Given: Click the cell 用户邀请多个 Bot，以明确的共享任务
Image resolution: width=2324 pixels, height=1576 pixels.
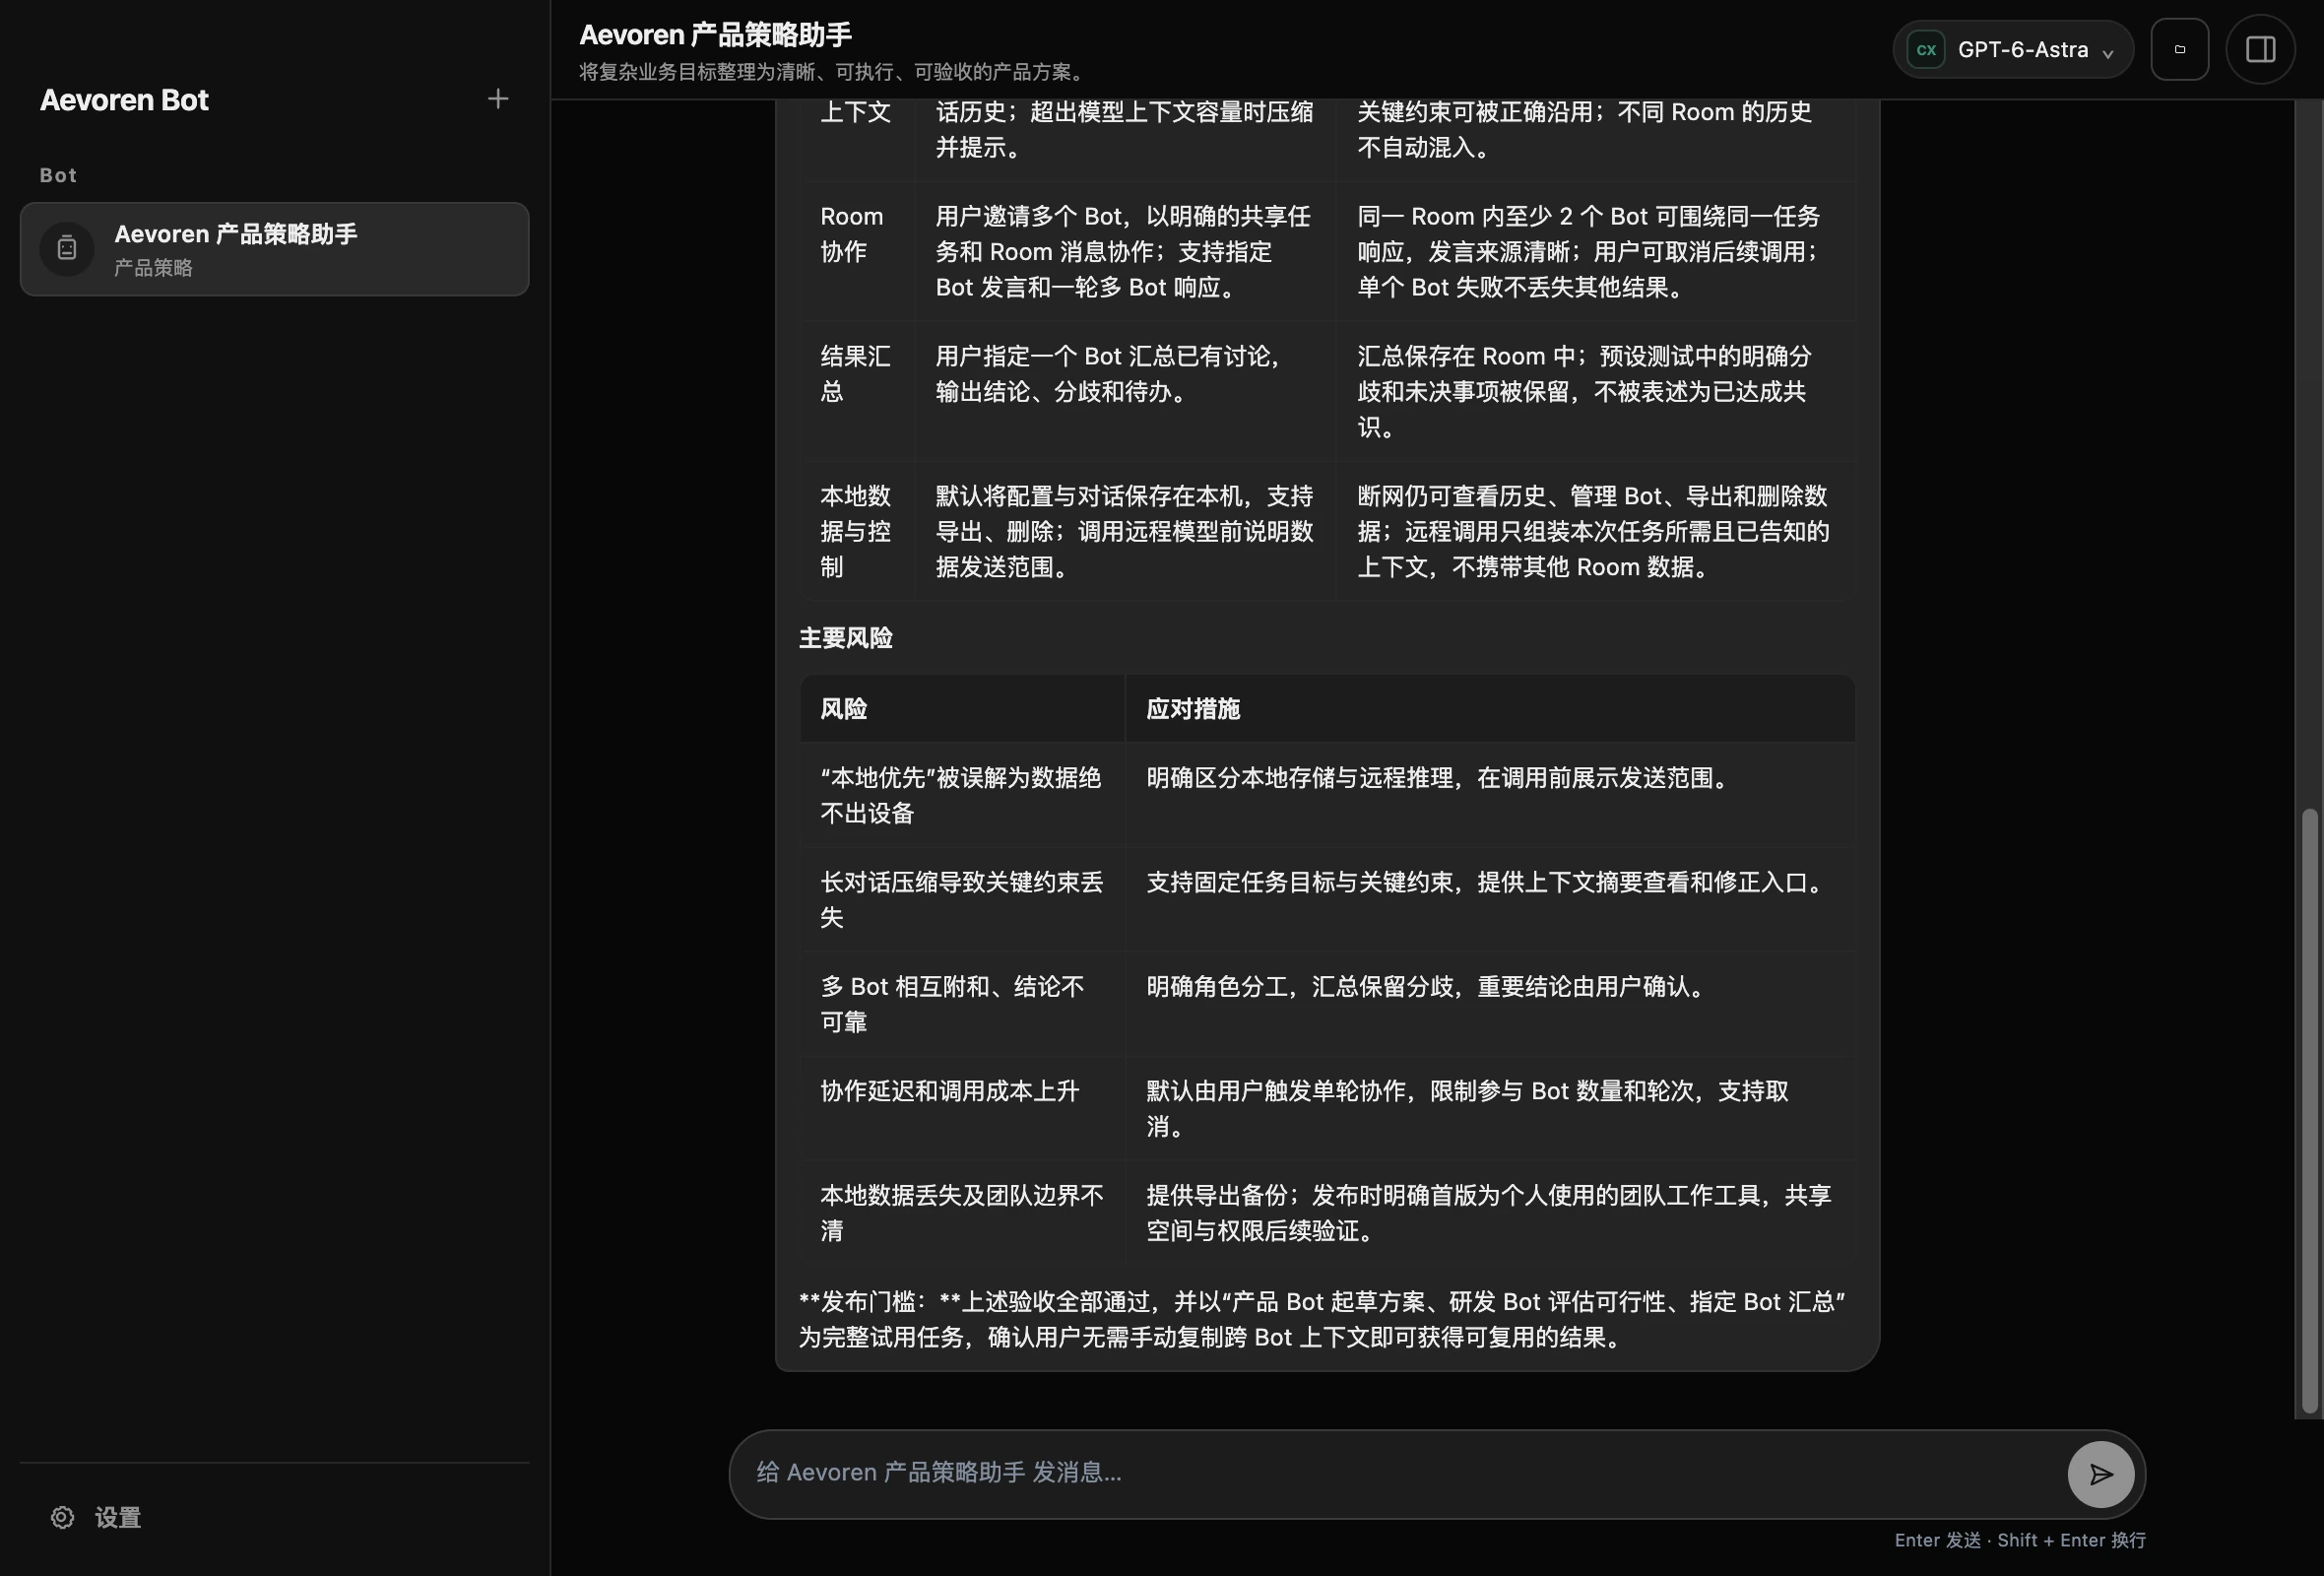Looking at the screenshot, I should coord(1125,251).
